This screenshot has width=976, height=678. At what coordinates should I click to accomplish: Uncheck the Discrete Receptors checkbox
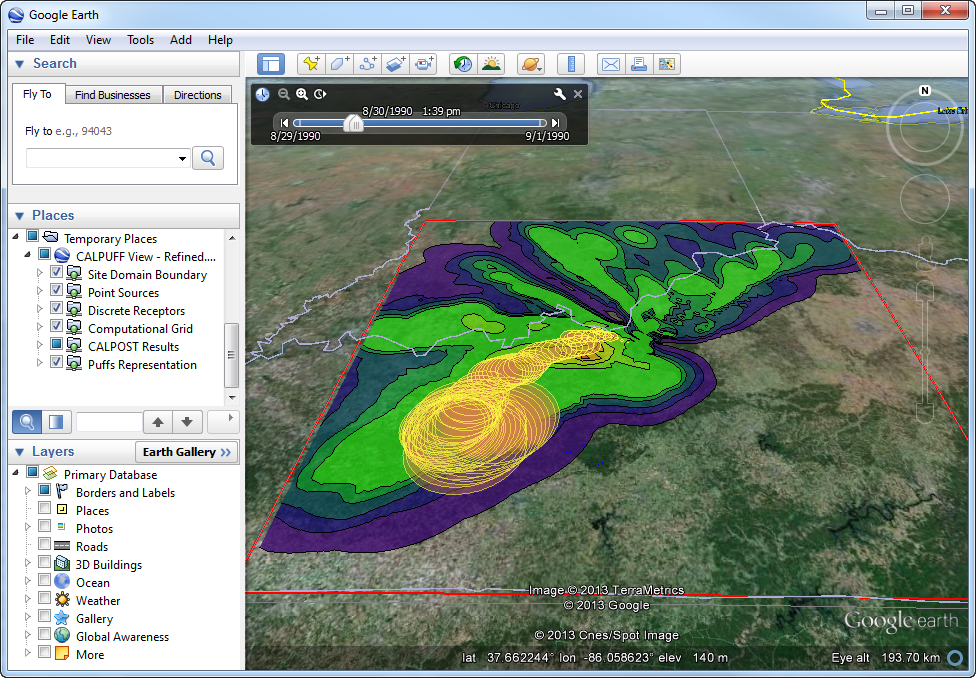point(57,308)
